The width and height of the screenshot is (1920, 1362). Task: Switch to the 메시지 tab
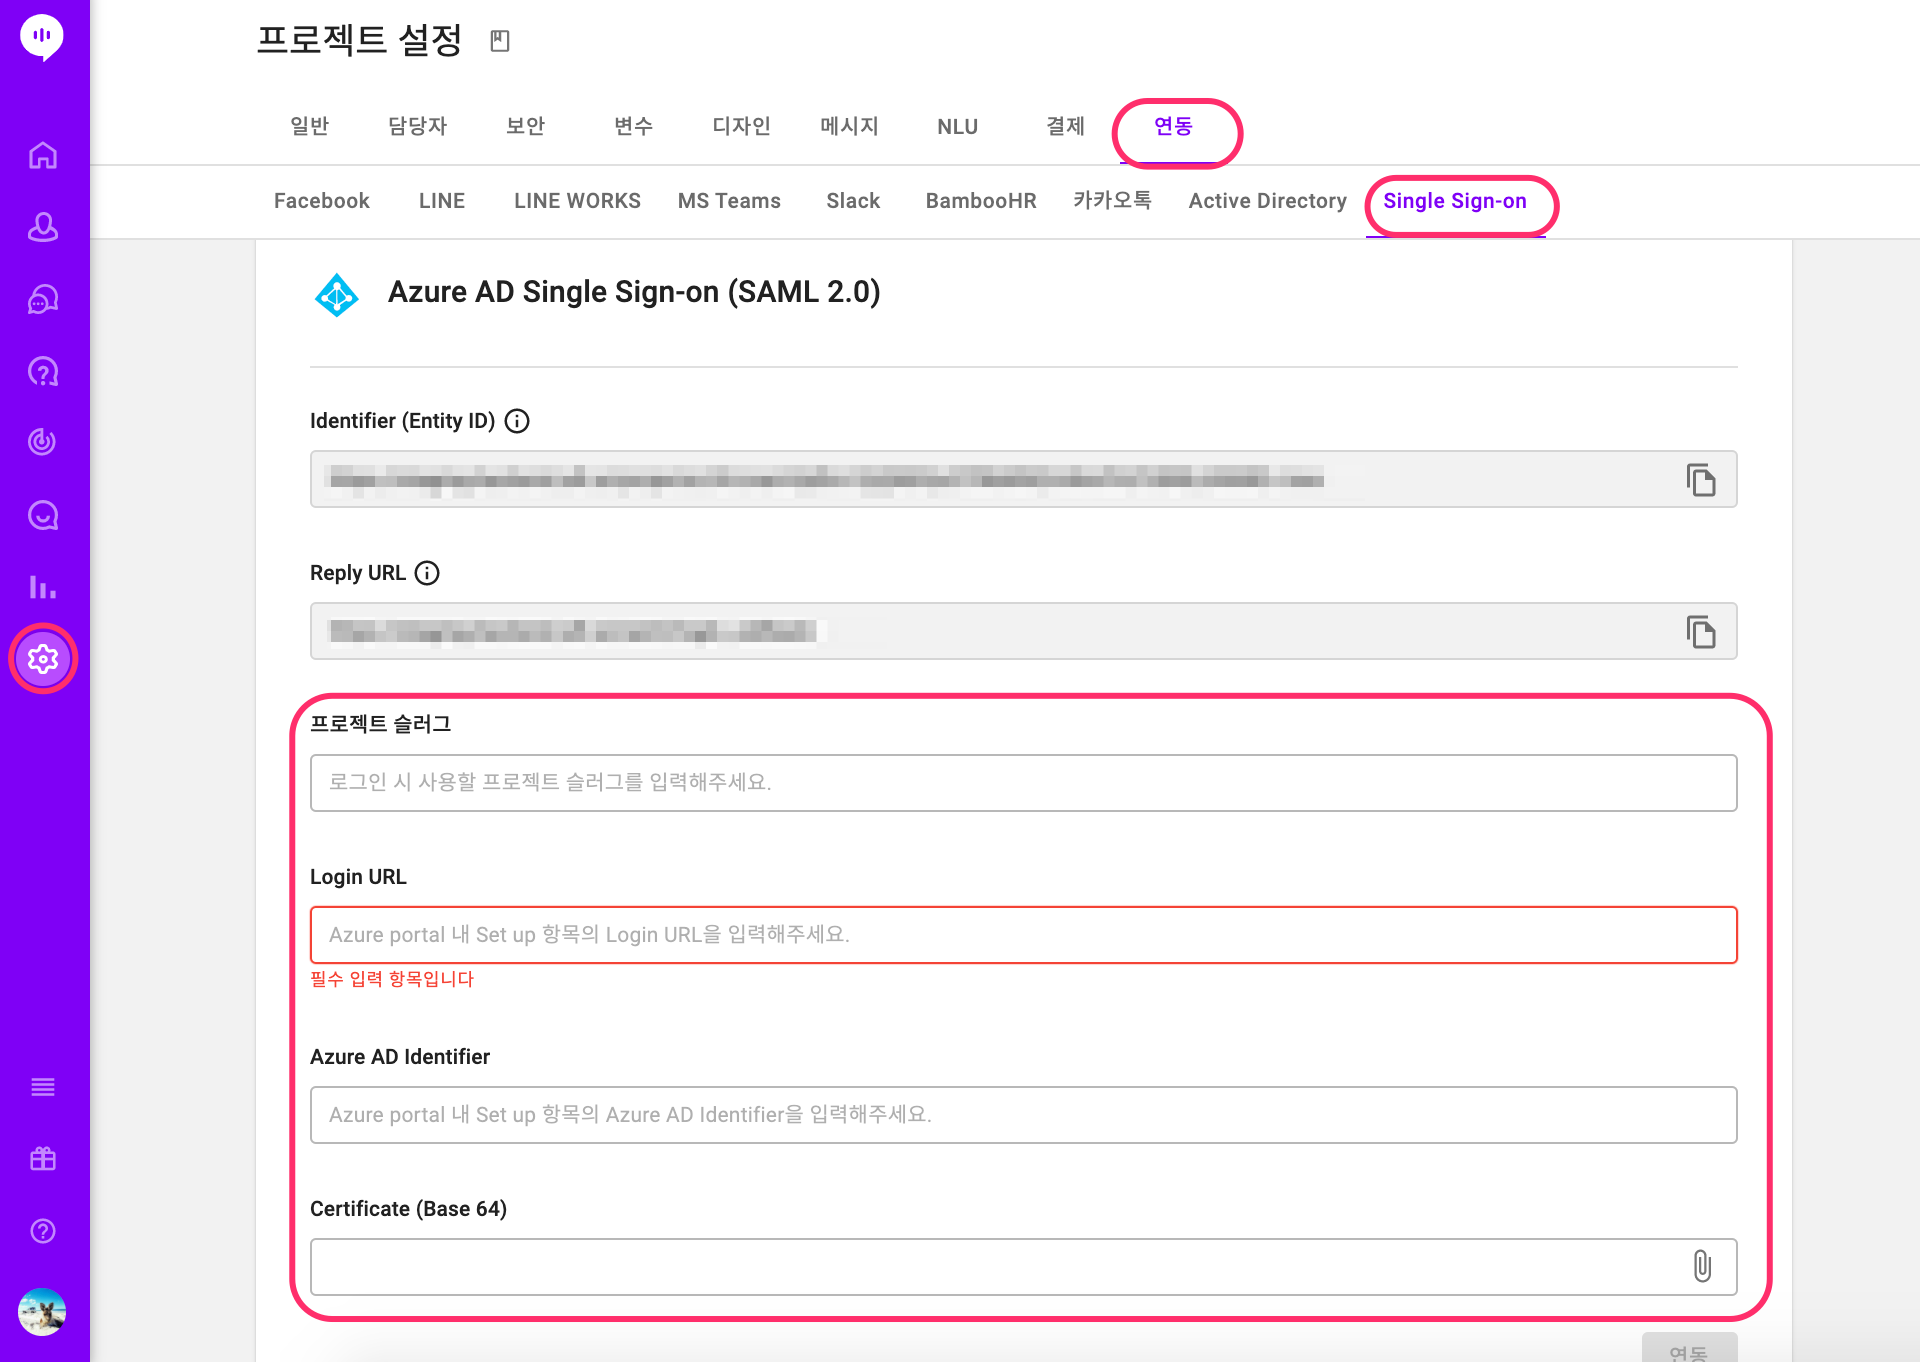pyautogui.click(x=850, y=126)
